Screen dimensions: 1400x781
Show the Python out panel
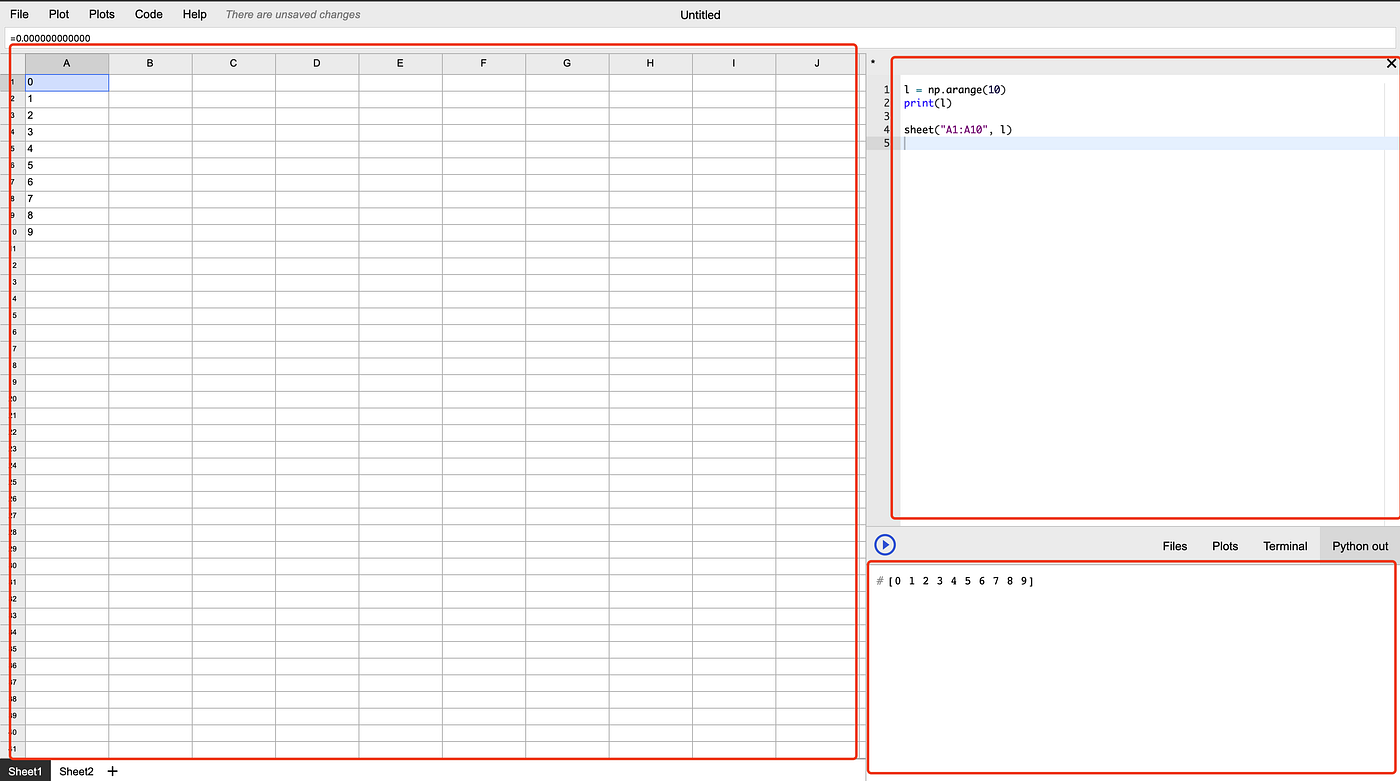(1359, 546)
